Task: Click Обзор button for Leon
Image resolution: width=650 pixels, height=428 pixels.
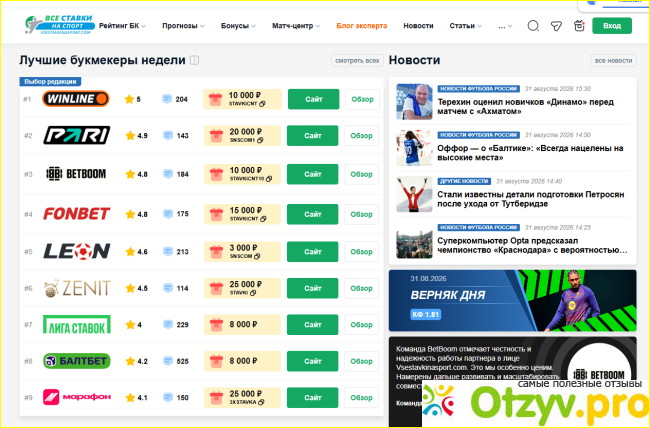Action: point(361,252)
